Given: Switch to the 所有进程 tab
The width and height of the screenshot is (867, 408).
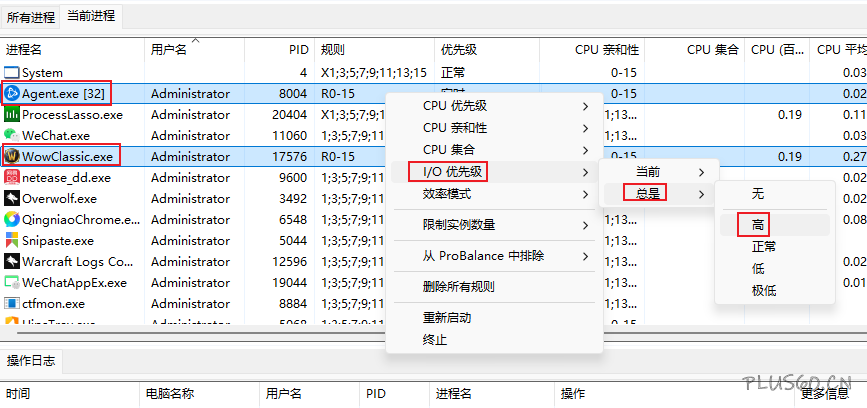Looking at the screenshot, I should [31, 17].
